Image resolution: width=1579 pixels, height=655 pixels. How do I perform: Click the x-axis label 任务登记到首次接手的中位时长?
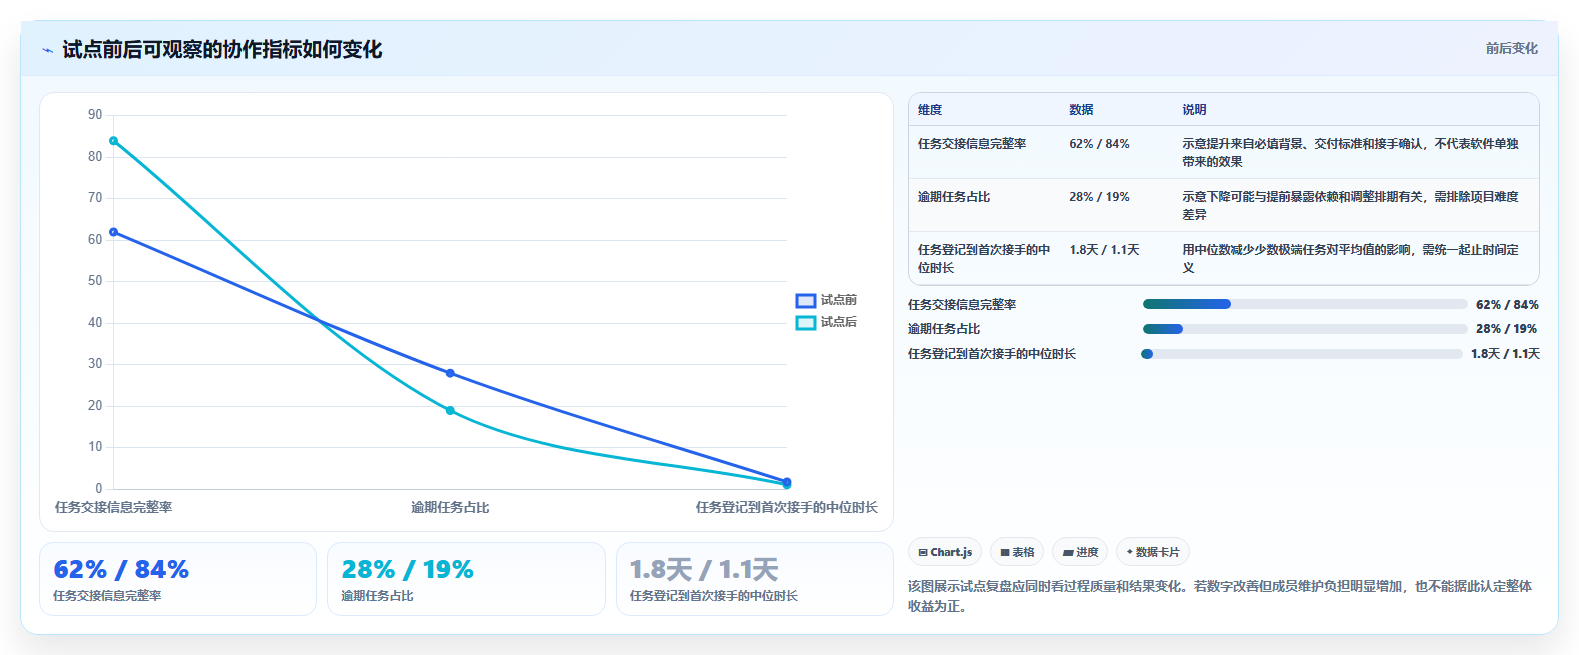(x=787, y=508)
